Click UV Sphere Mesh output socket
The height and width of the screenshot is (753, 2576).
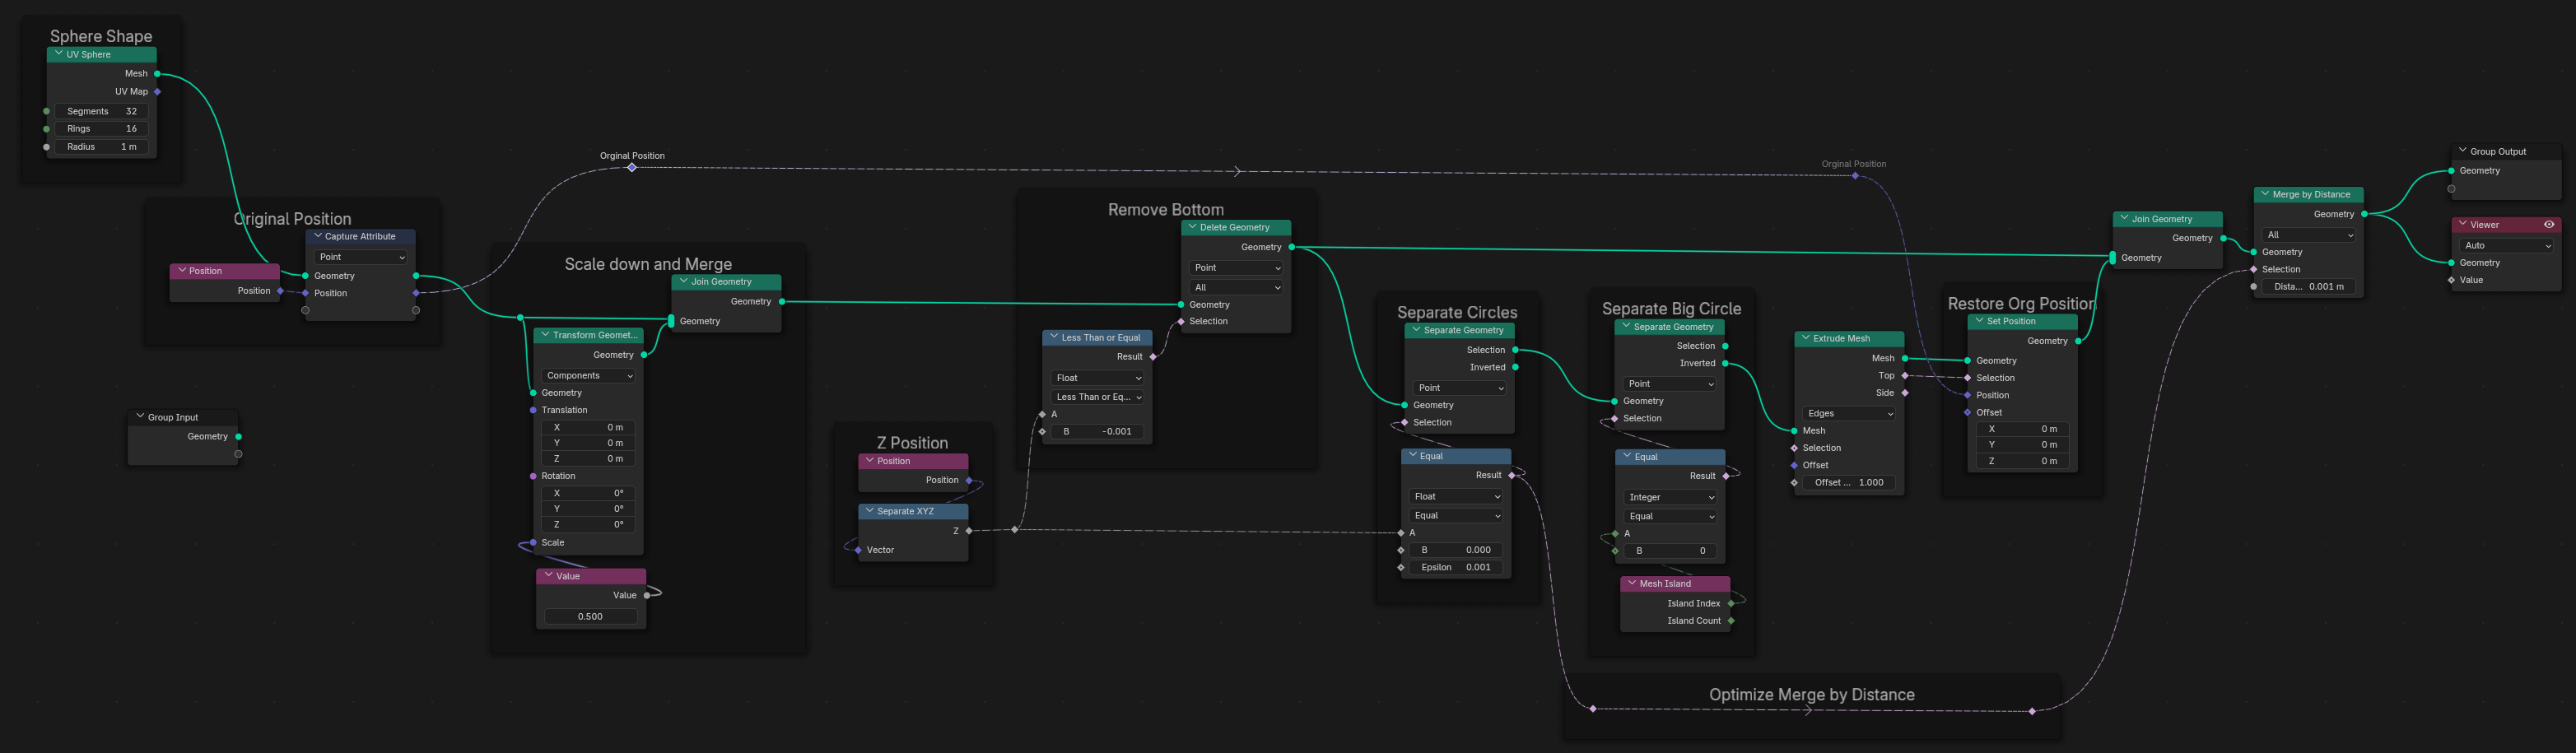tap(158, 74)
